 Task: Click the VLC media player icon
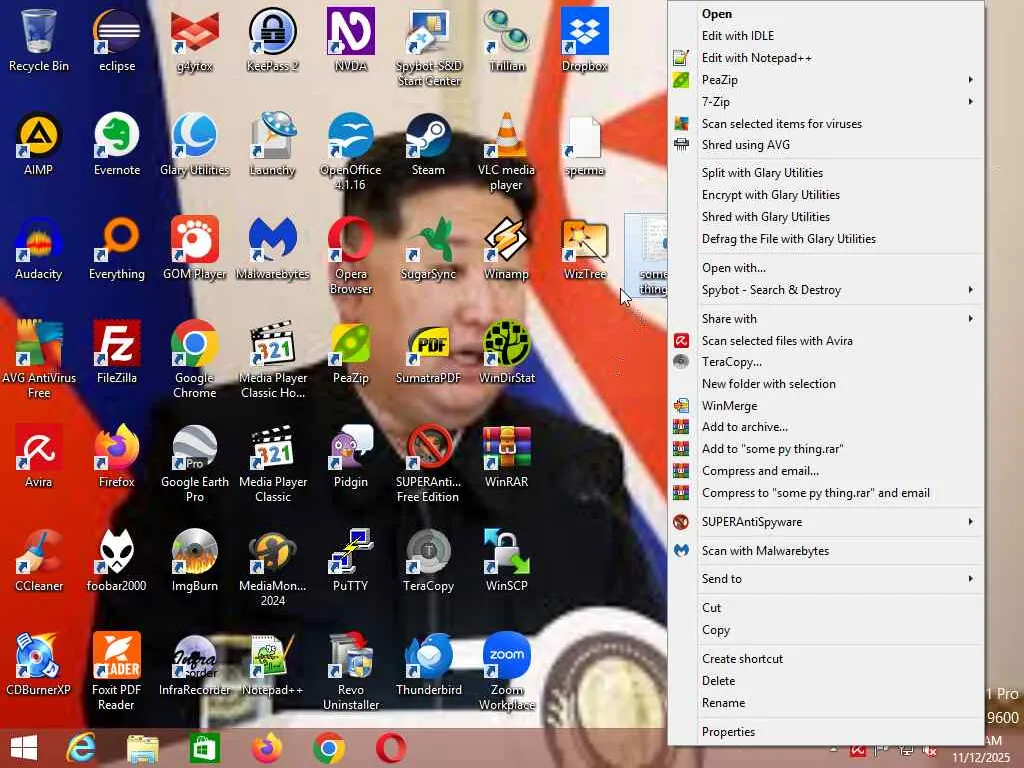tap(506, 152)
